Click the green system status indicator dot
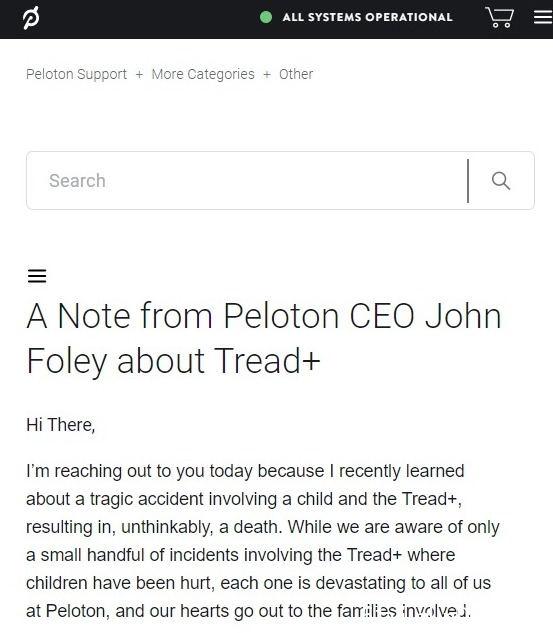Image resolution: width=553 pixels, height=633 pixels. (x=266, y=17)
